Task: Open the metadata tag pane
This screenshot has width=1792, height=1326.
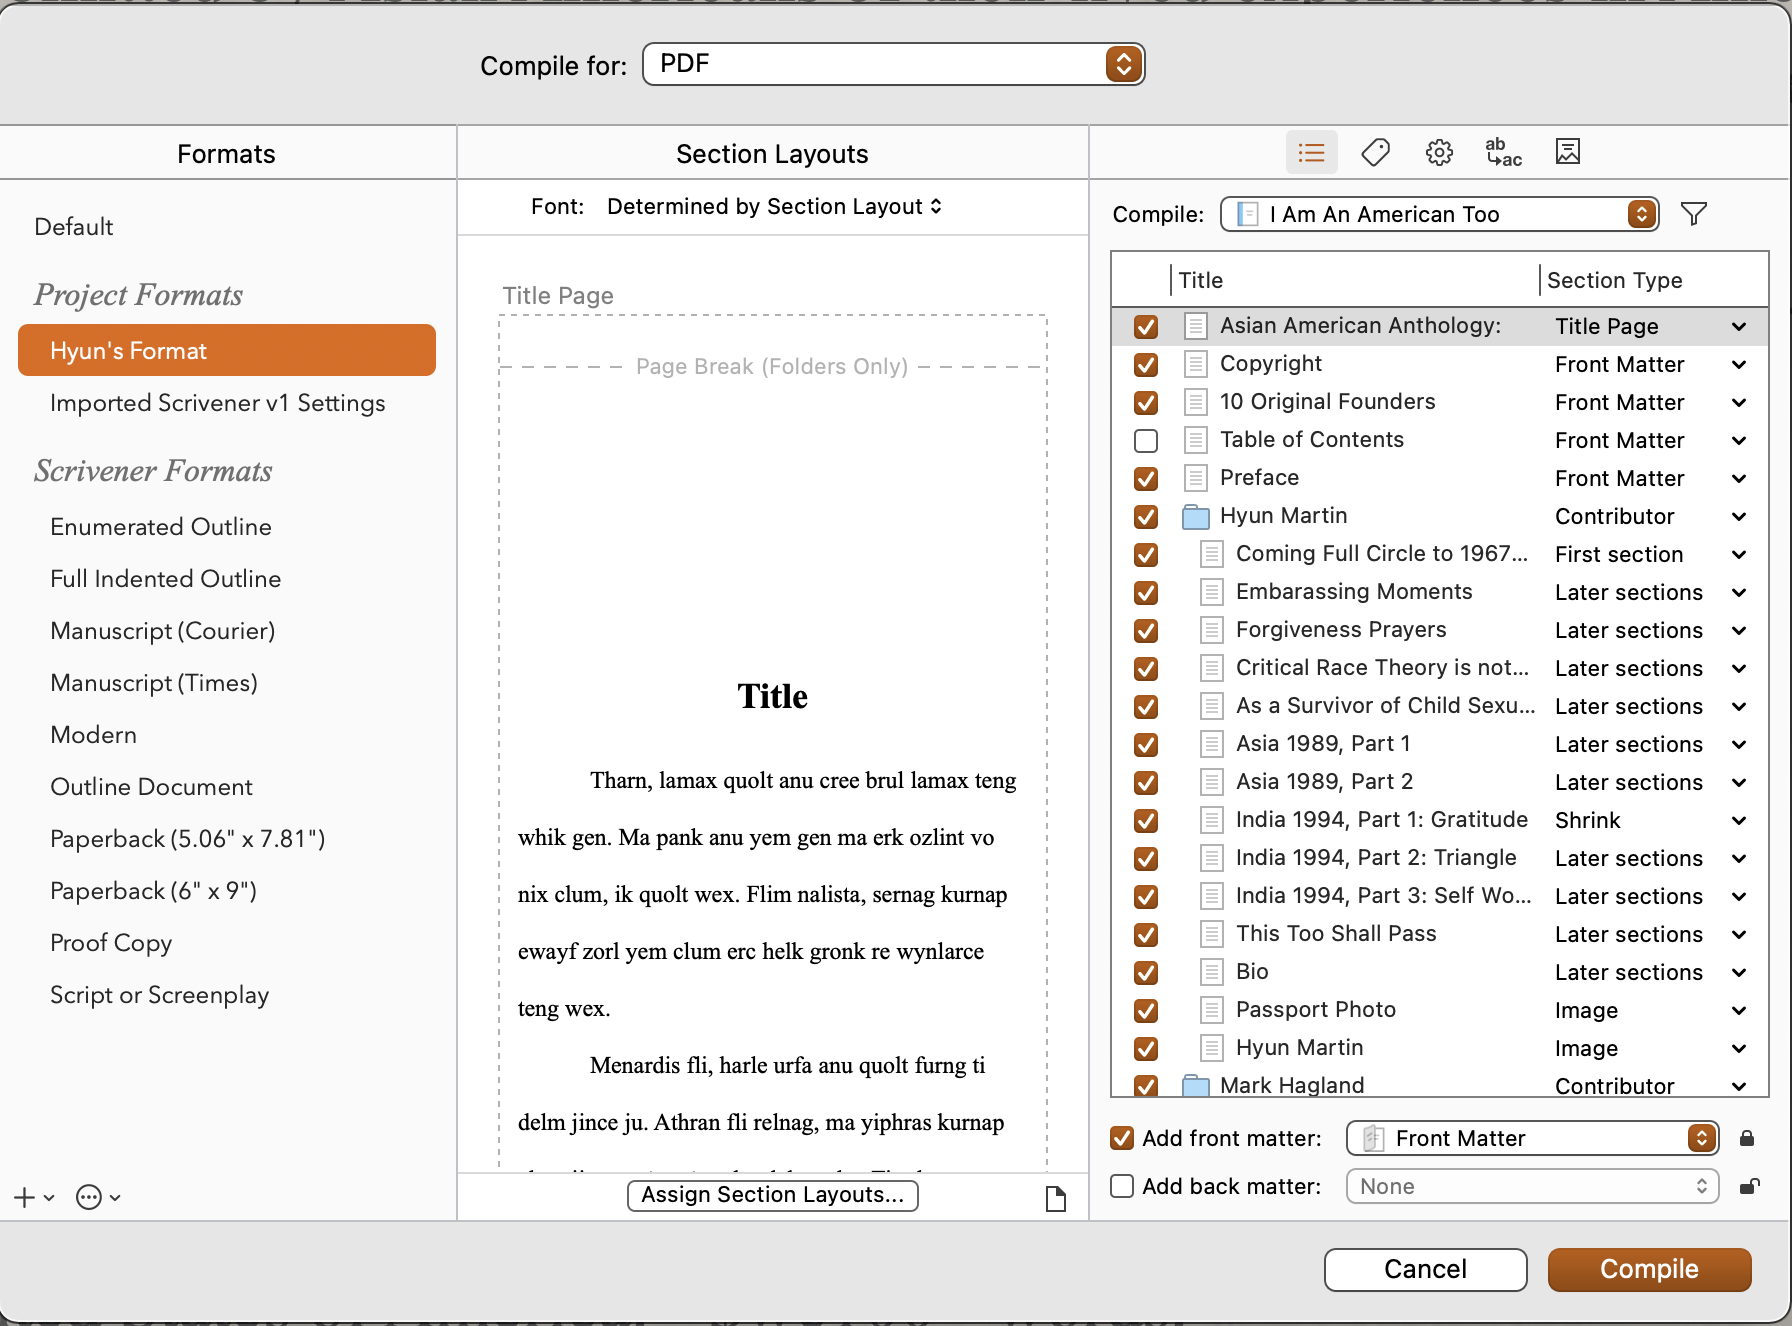Action: (x=1375, y=152)
